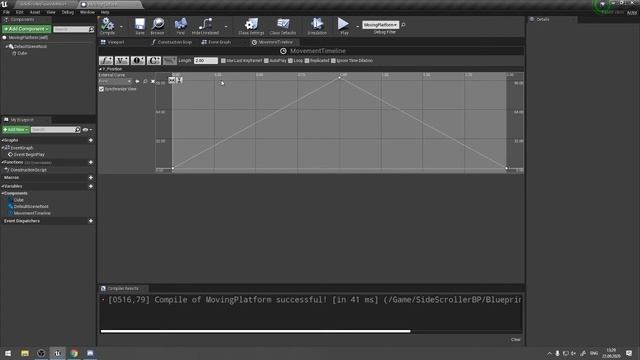
Task: Collapse the Y_Position track
Action: (x=100, y=69)
